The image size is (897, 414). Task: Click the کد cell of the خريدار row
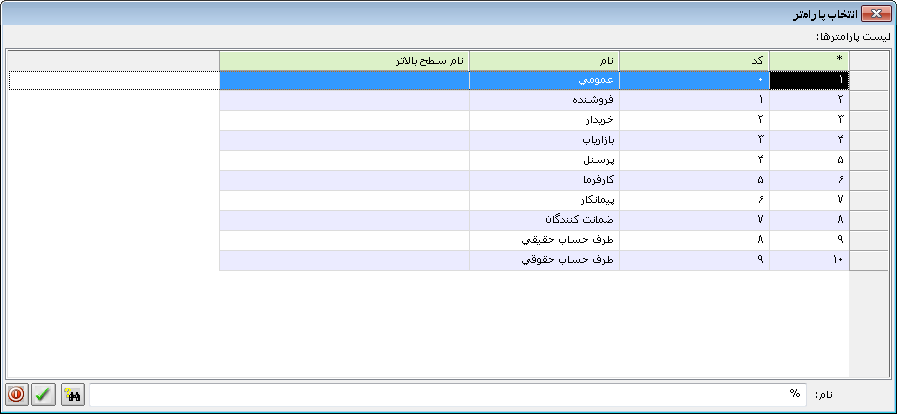coord(694,120)
